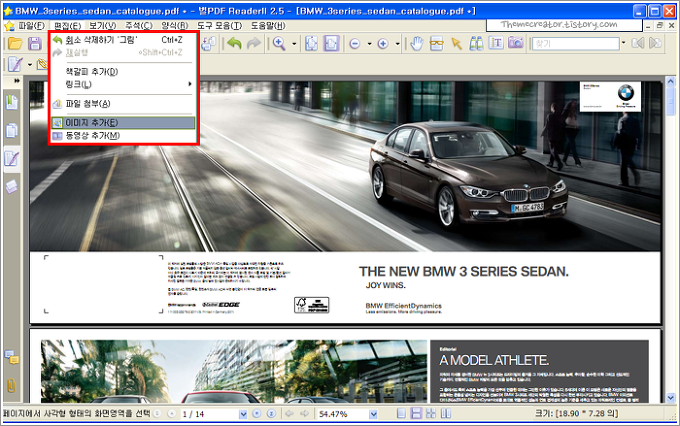The width and height of the screenshot is (680, 426).
Task: Go to first page button in status bar
Action: pos(158,414)
